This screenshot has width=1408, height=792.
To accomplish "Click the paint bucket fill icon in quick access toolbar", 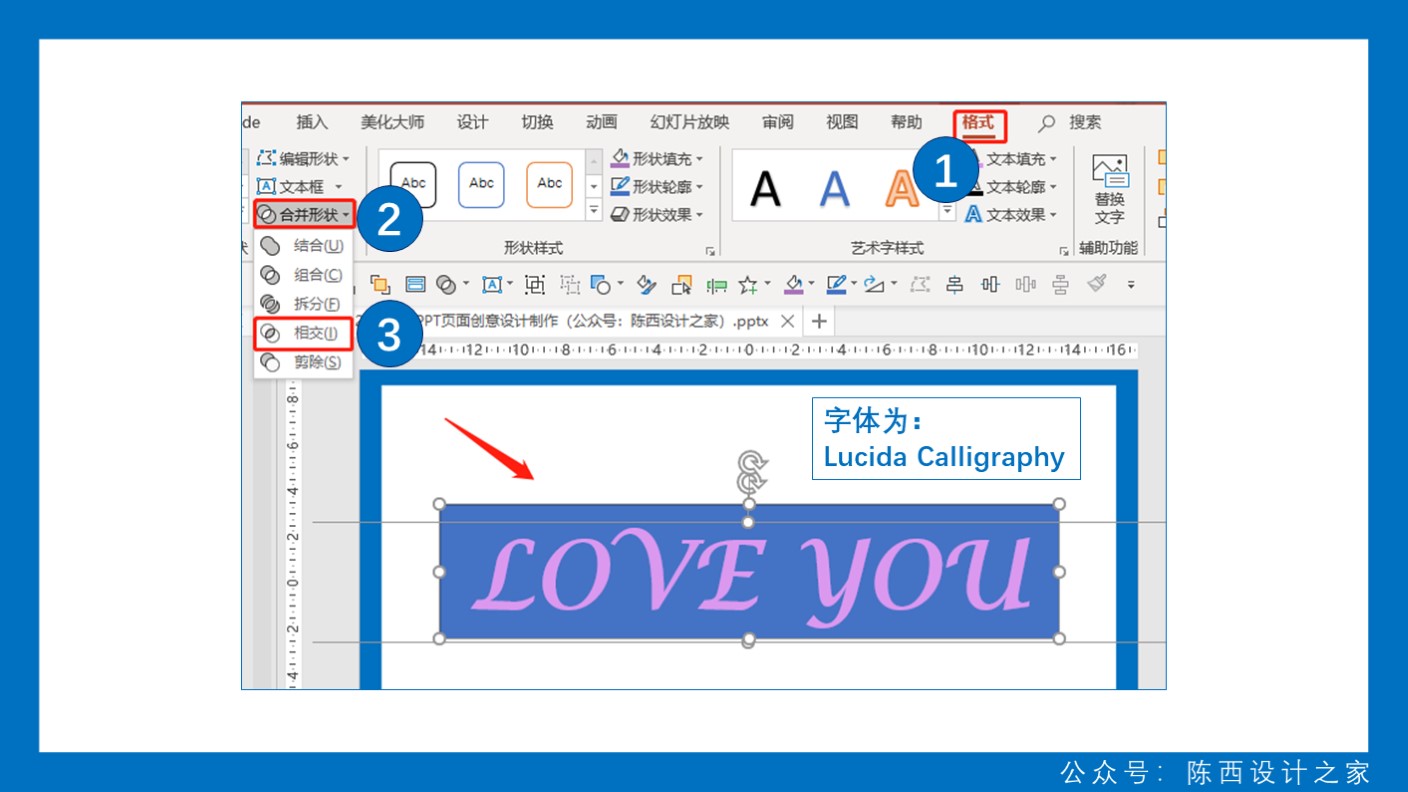I will (x=794, y=285).
